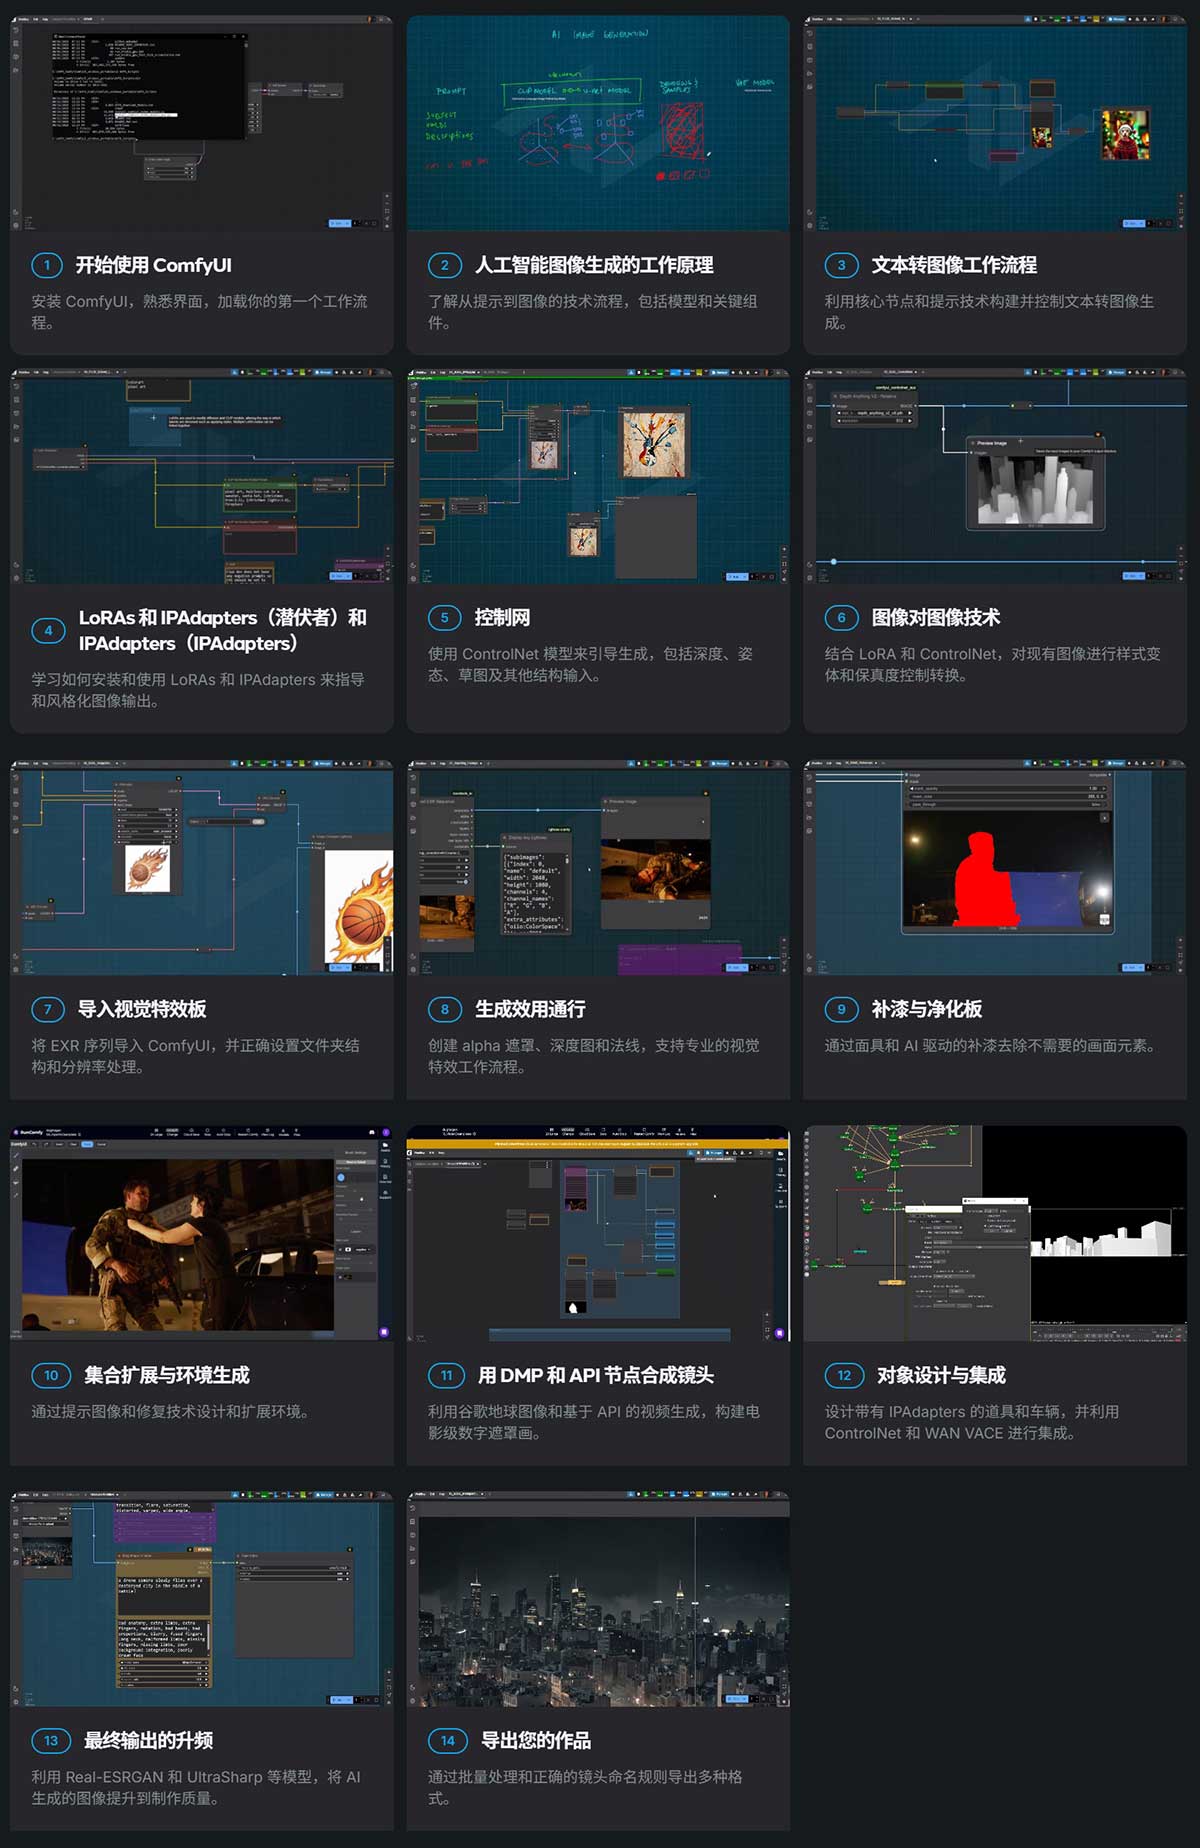Click the circled number 11 lesson badge
This screenshot has width=1200, height=1848.
[446, 1375]
